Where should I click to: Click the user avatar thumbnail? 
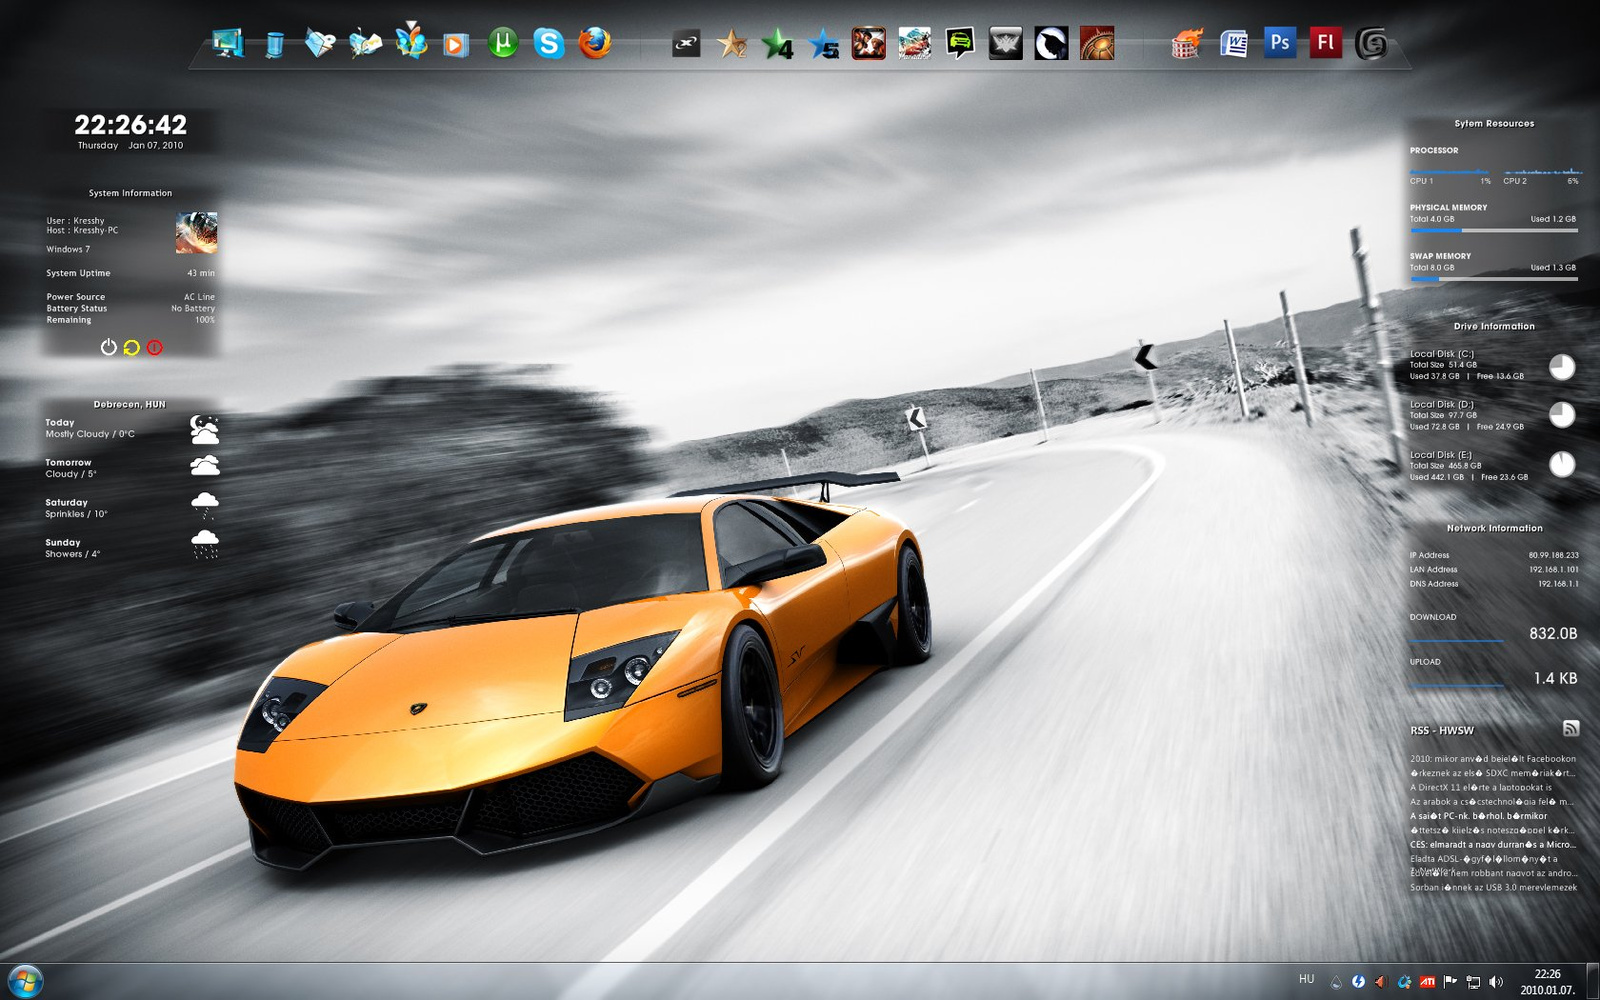pyautogui.click(x=196, y=232)
